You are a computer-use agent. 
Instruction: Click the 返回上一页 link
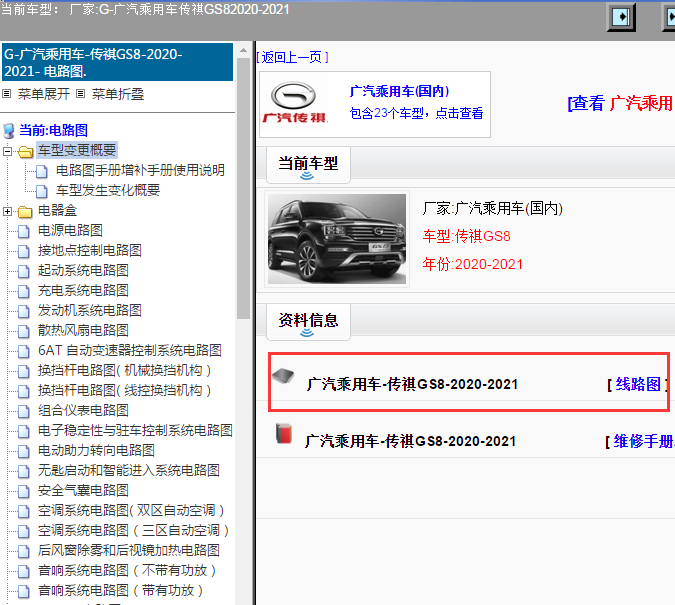pos(293,57)
